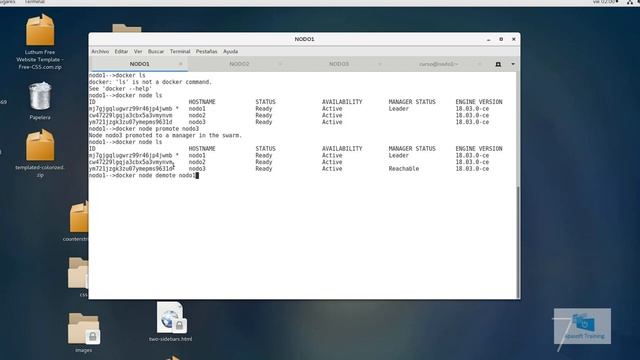Screen dimensions: 640x360
Task: Open the Ayuda menu
Action: 231,51
